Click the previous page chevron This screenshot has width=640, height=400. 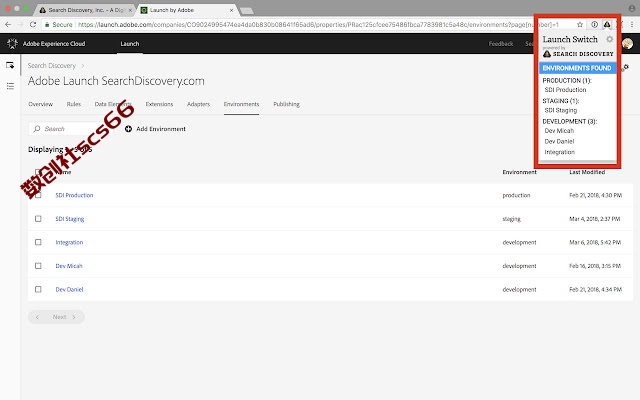coord(37,317)
